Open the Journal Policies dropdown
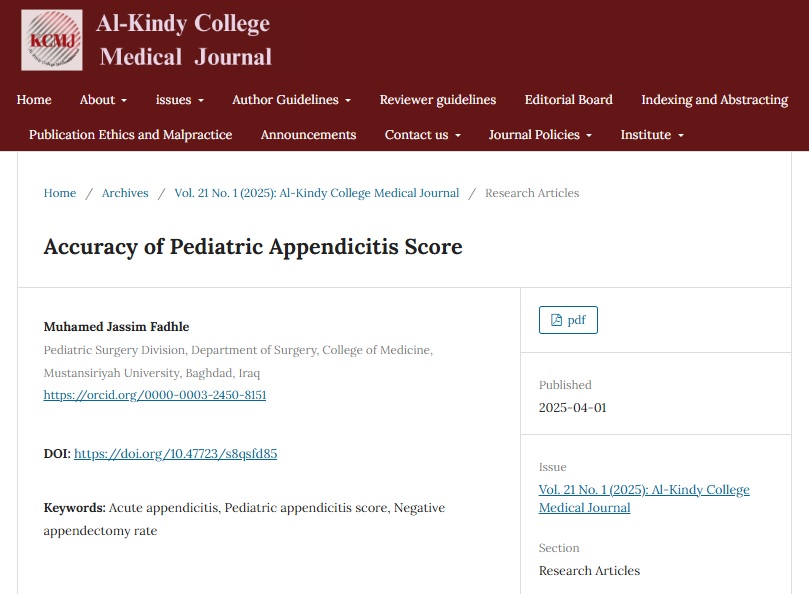This screenshot has height=594, width=809. [540, 135]
